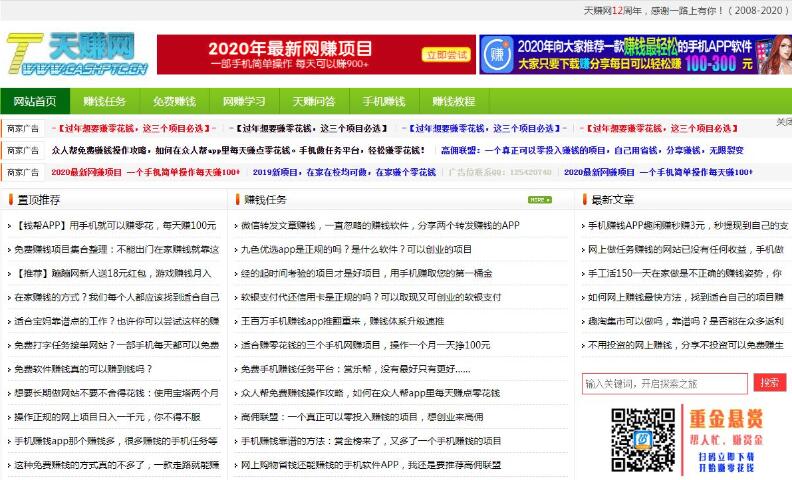Viewport: 792px width, 480px height.
Task: Open 手机赚钱APP趣闲赚秒赚3元 article
Action: [x=688, y=225]
